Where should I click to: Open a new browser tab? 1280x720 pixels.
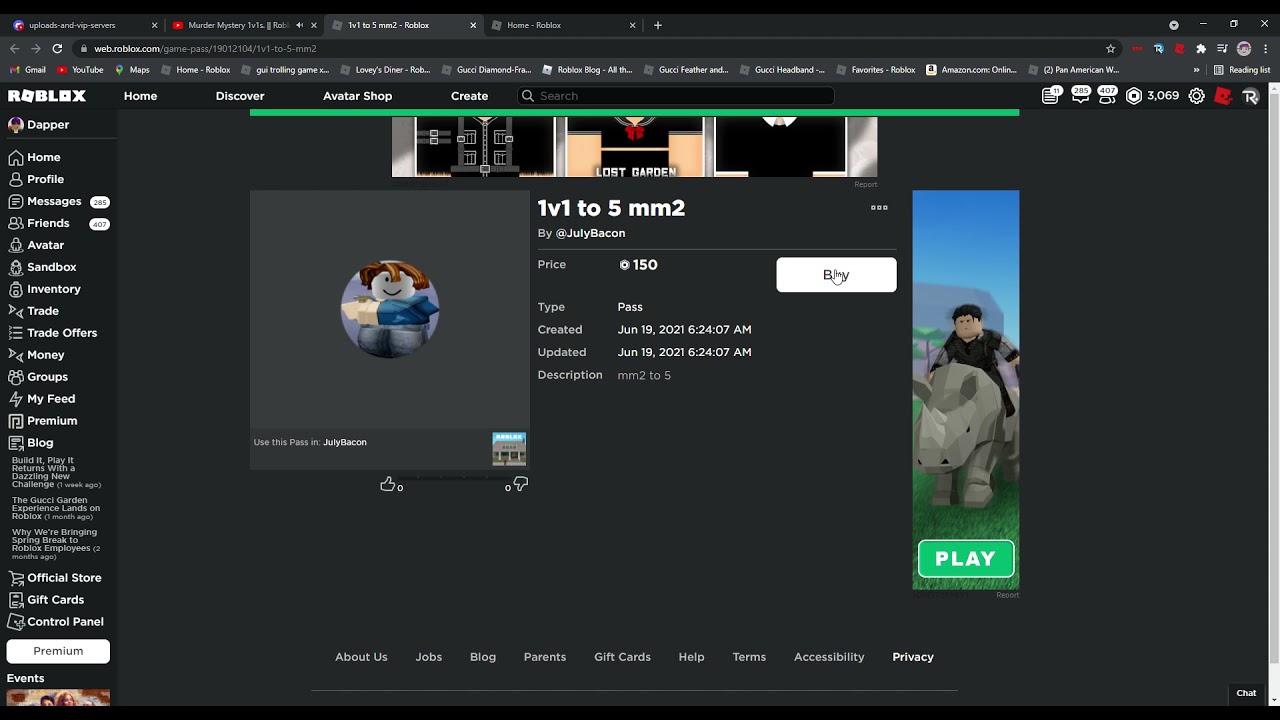657,25
